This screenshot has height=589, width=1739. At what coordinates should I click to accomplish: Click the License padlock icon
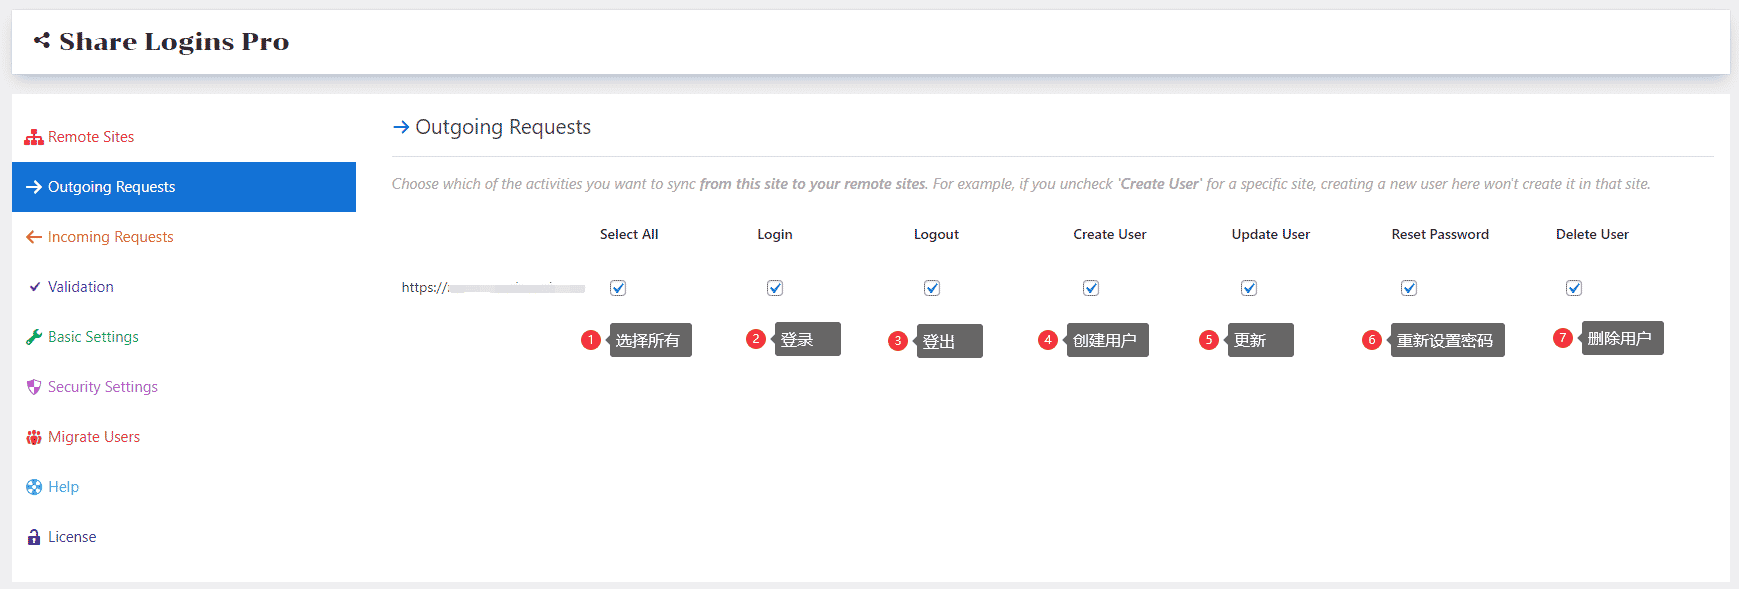tap(34, 537)
